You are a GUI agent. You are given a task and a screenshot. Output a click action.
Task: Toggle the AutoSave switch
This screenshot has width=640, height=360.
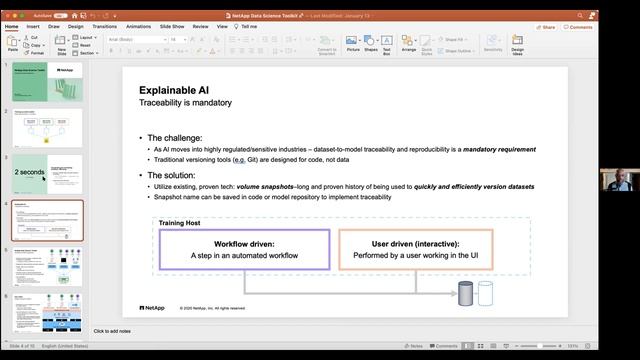click(60, 16)
